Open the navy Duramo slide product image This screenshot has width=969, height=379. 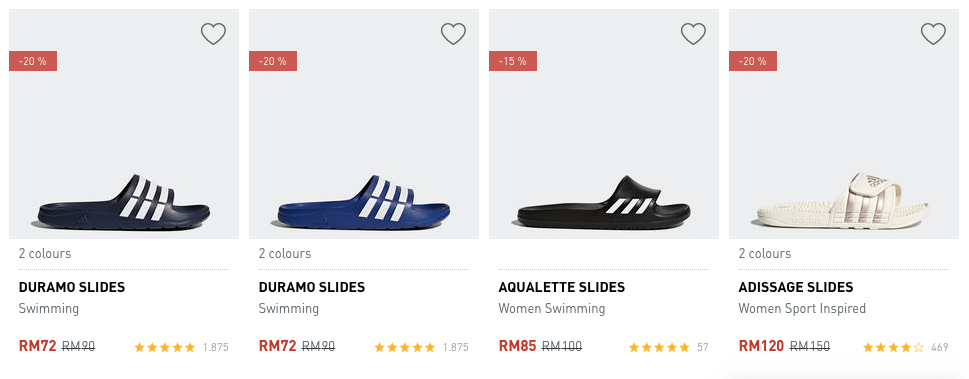point(124,124)
